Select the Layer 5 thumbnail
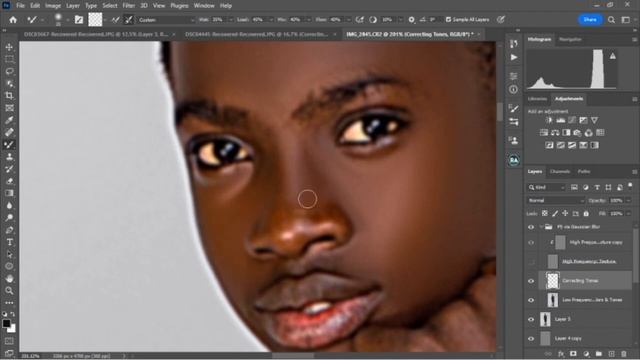This screenshot has width=640, height=360. pos(545,319)
